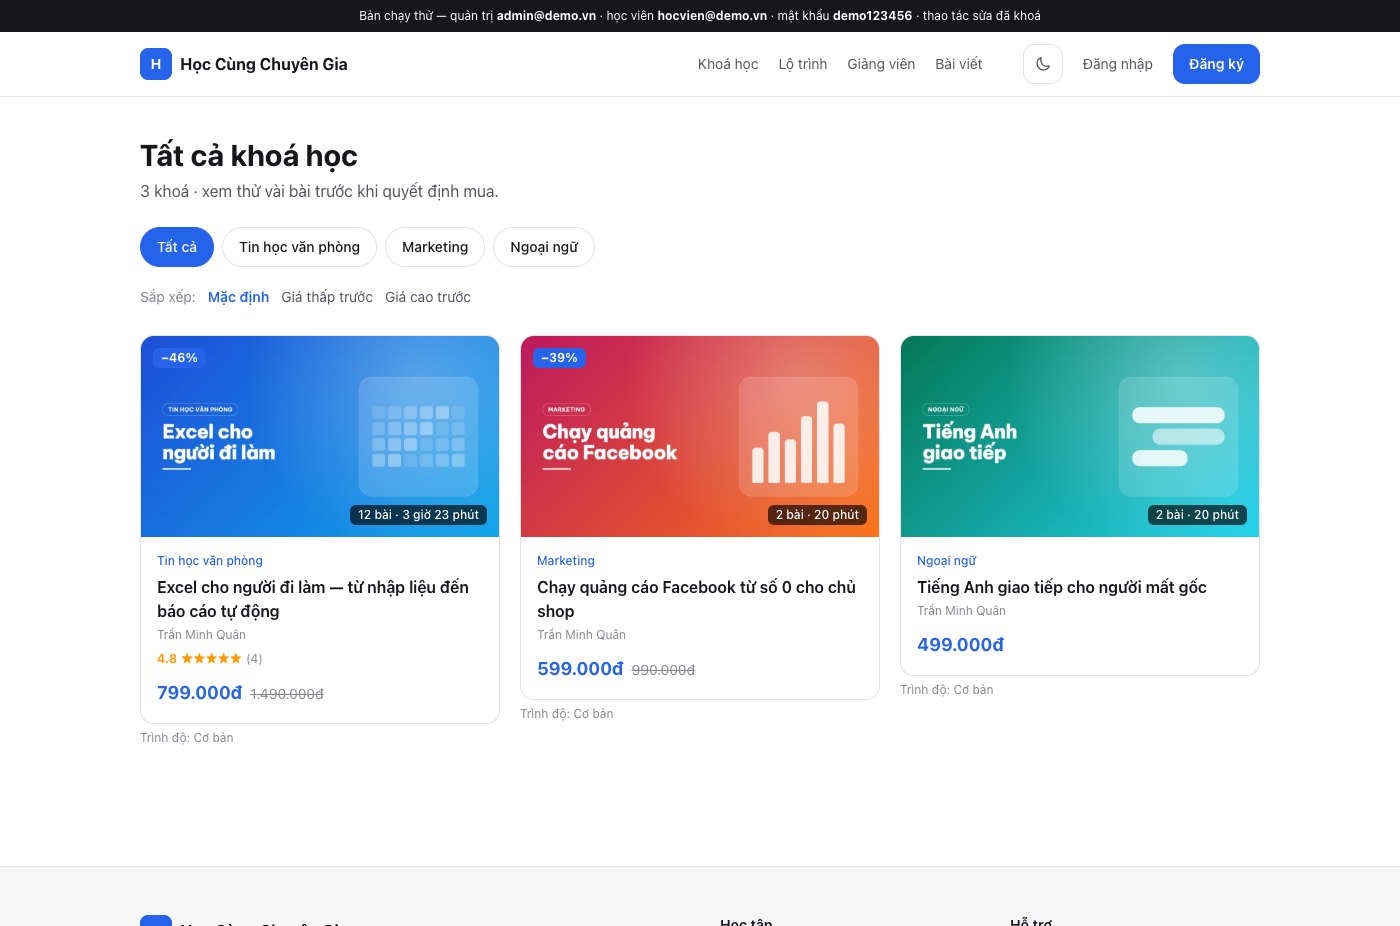Screen dimensions: 1400x926
Task: Click the Ngoại ngữ category label on card
Action: pyautogui.click(x=946, y=561)
